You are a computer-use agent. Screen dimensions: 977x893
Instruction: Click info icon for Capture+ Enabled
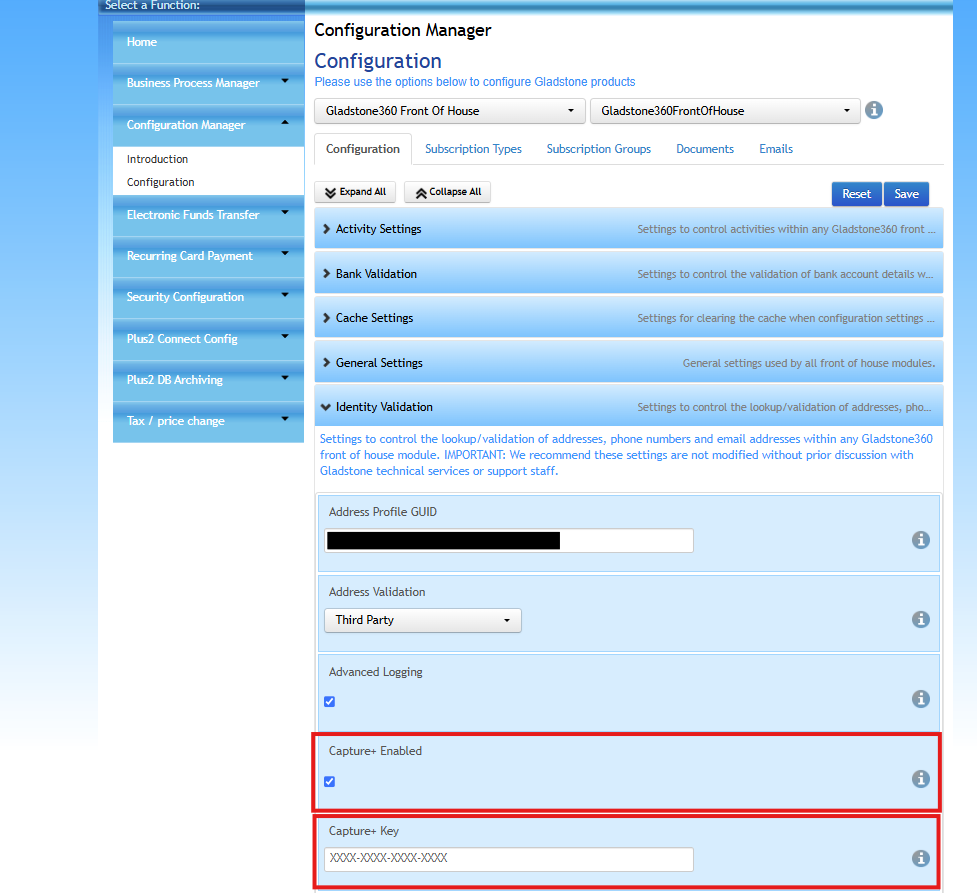tap(920, 778)
